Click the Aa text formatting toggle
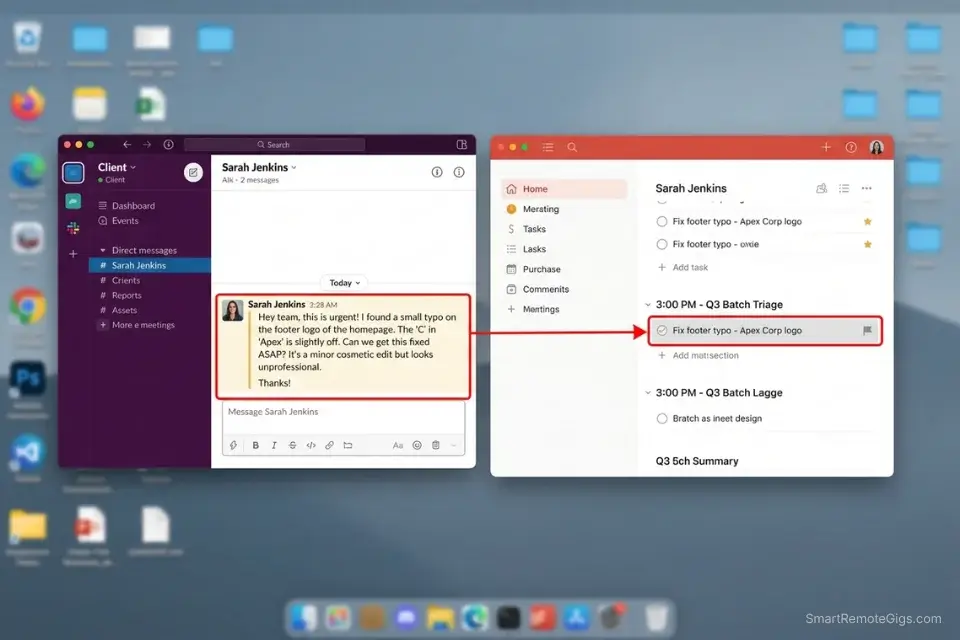960x640 pixels. coord(398,445)
